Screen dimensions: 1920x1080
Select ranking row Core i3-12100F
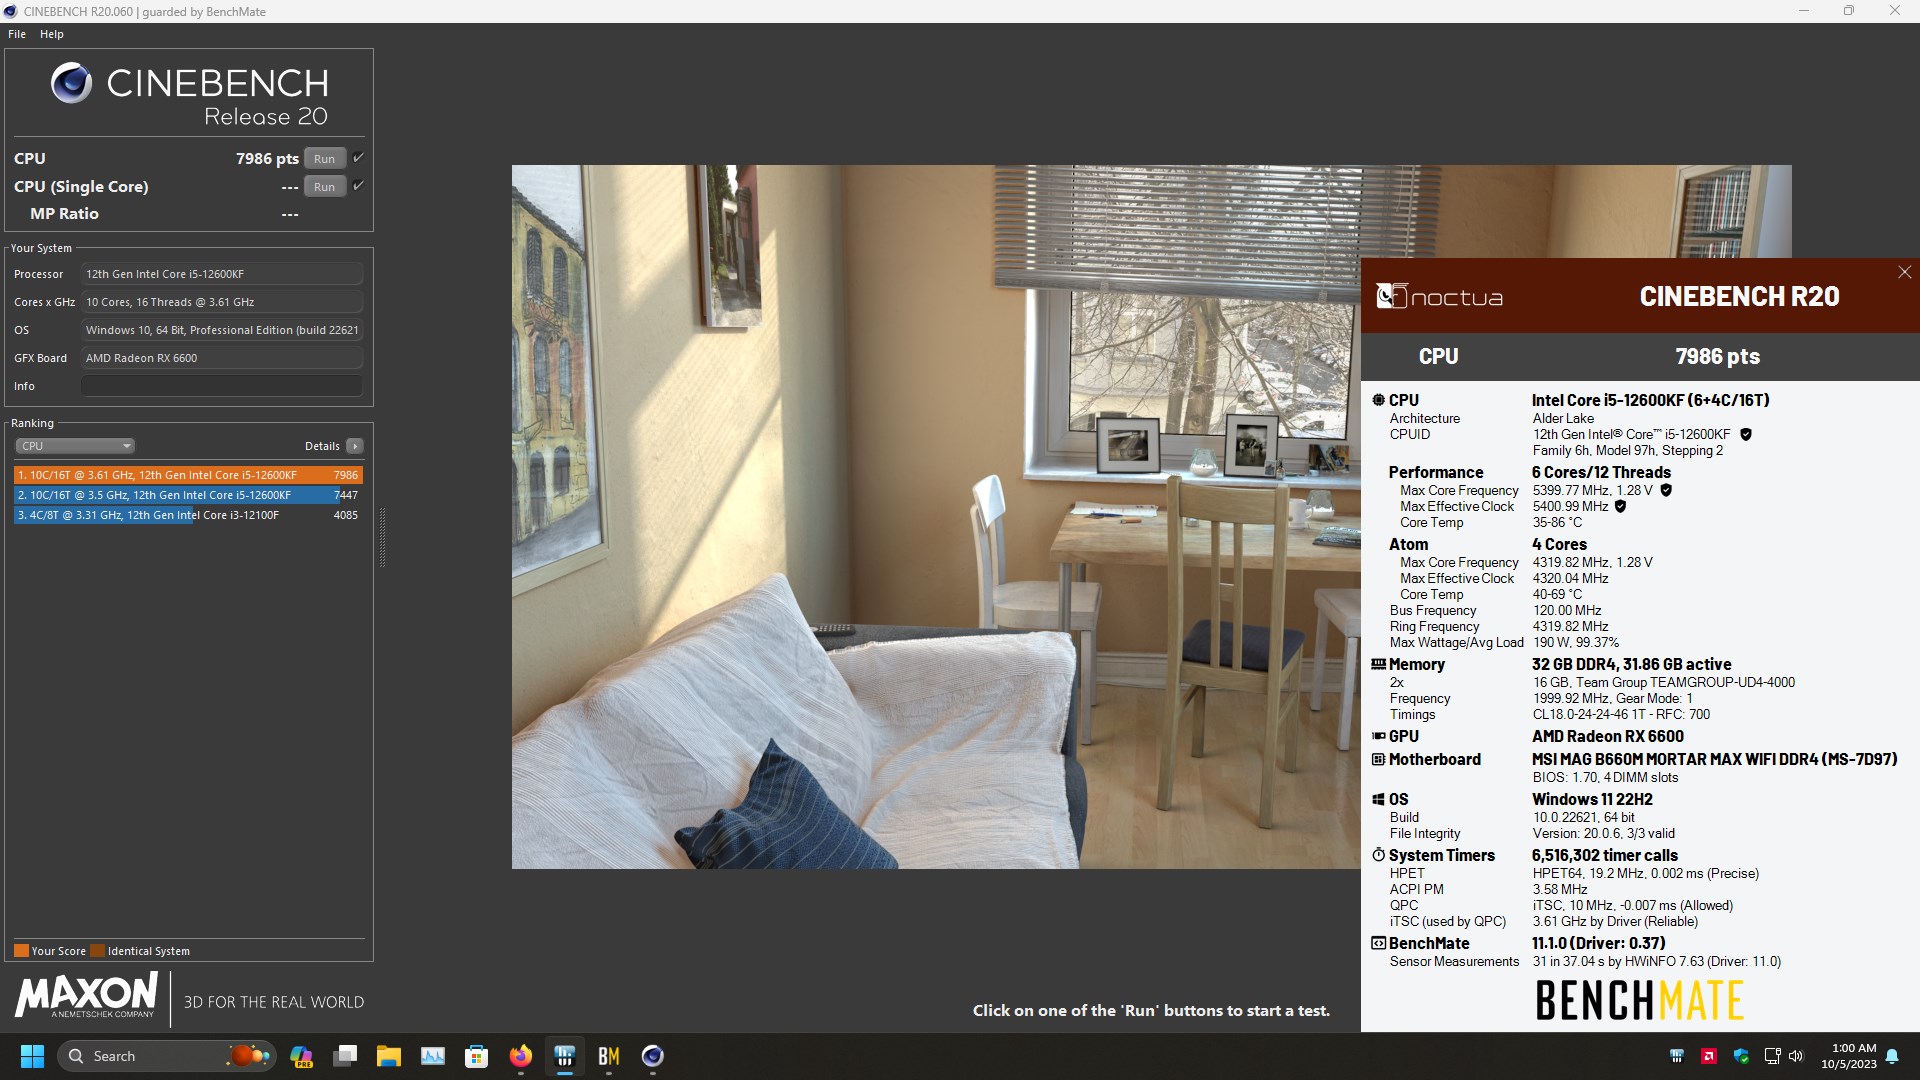188,515
